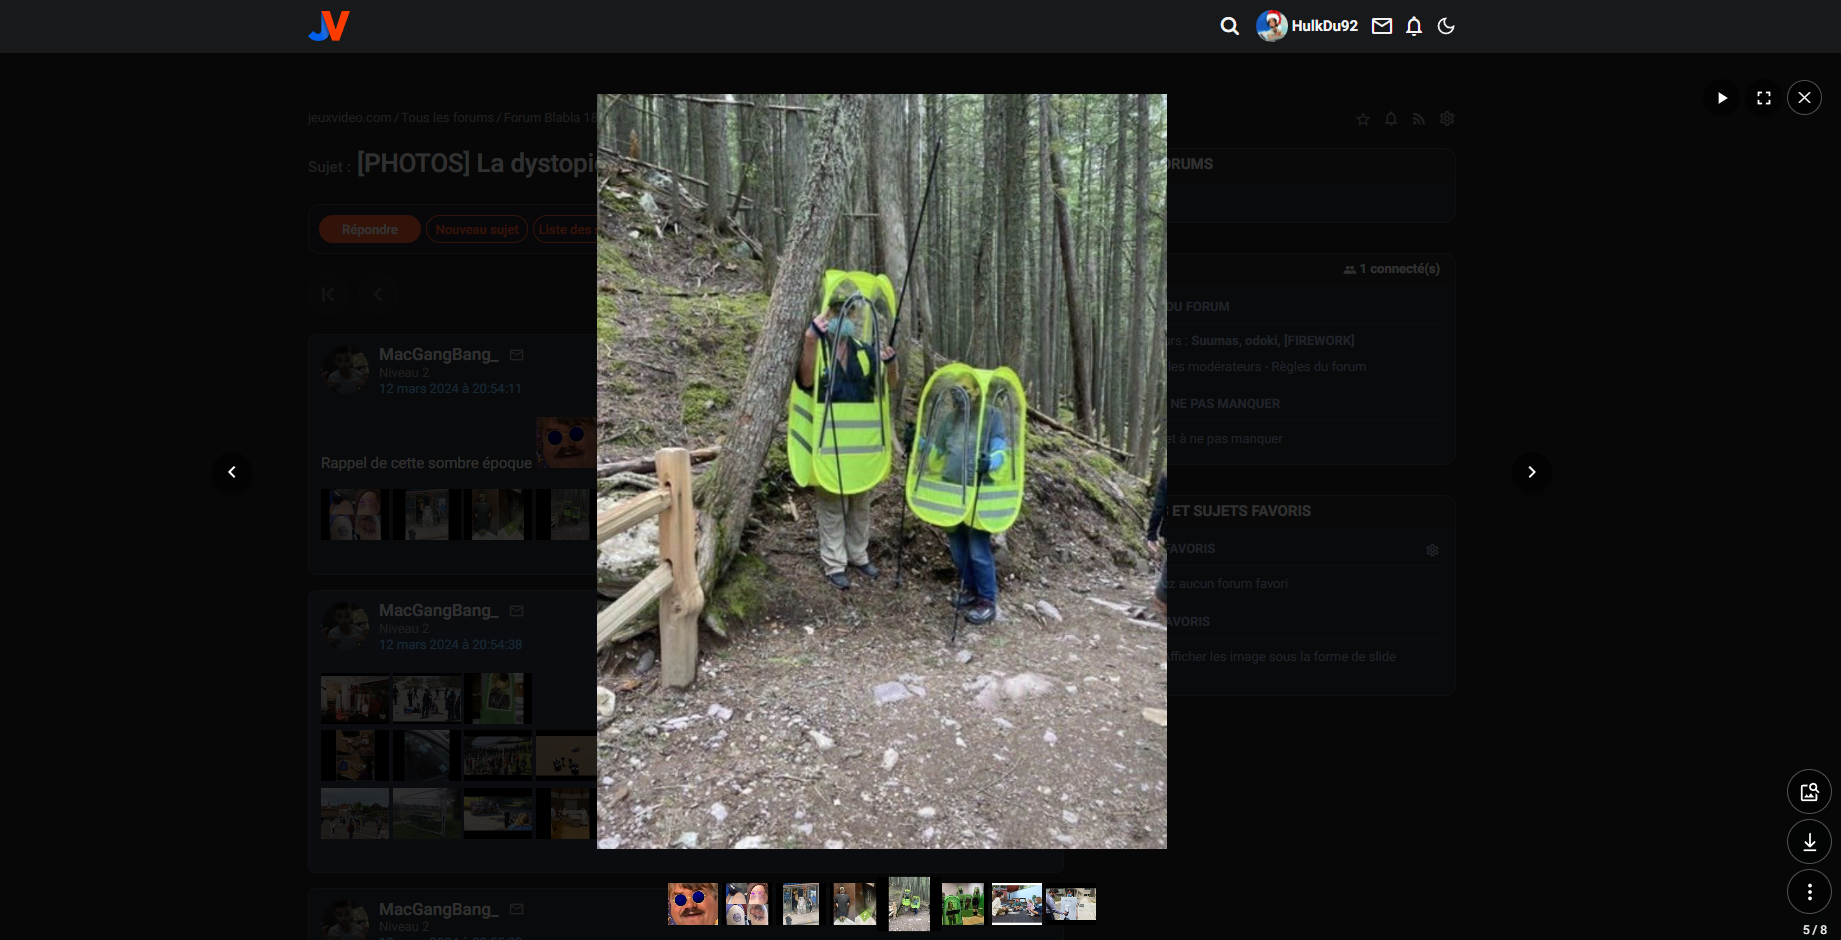Toggle fullscreen mode in the image viewer
Screen dimensions: 1841x940
coord(1763,98)
